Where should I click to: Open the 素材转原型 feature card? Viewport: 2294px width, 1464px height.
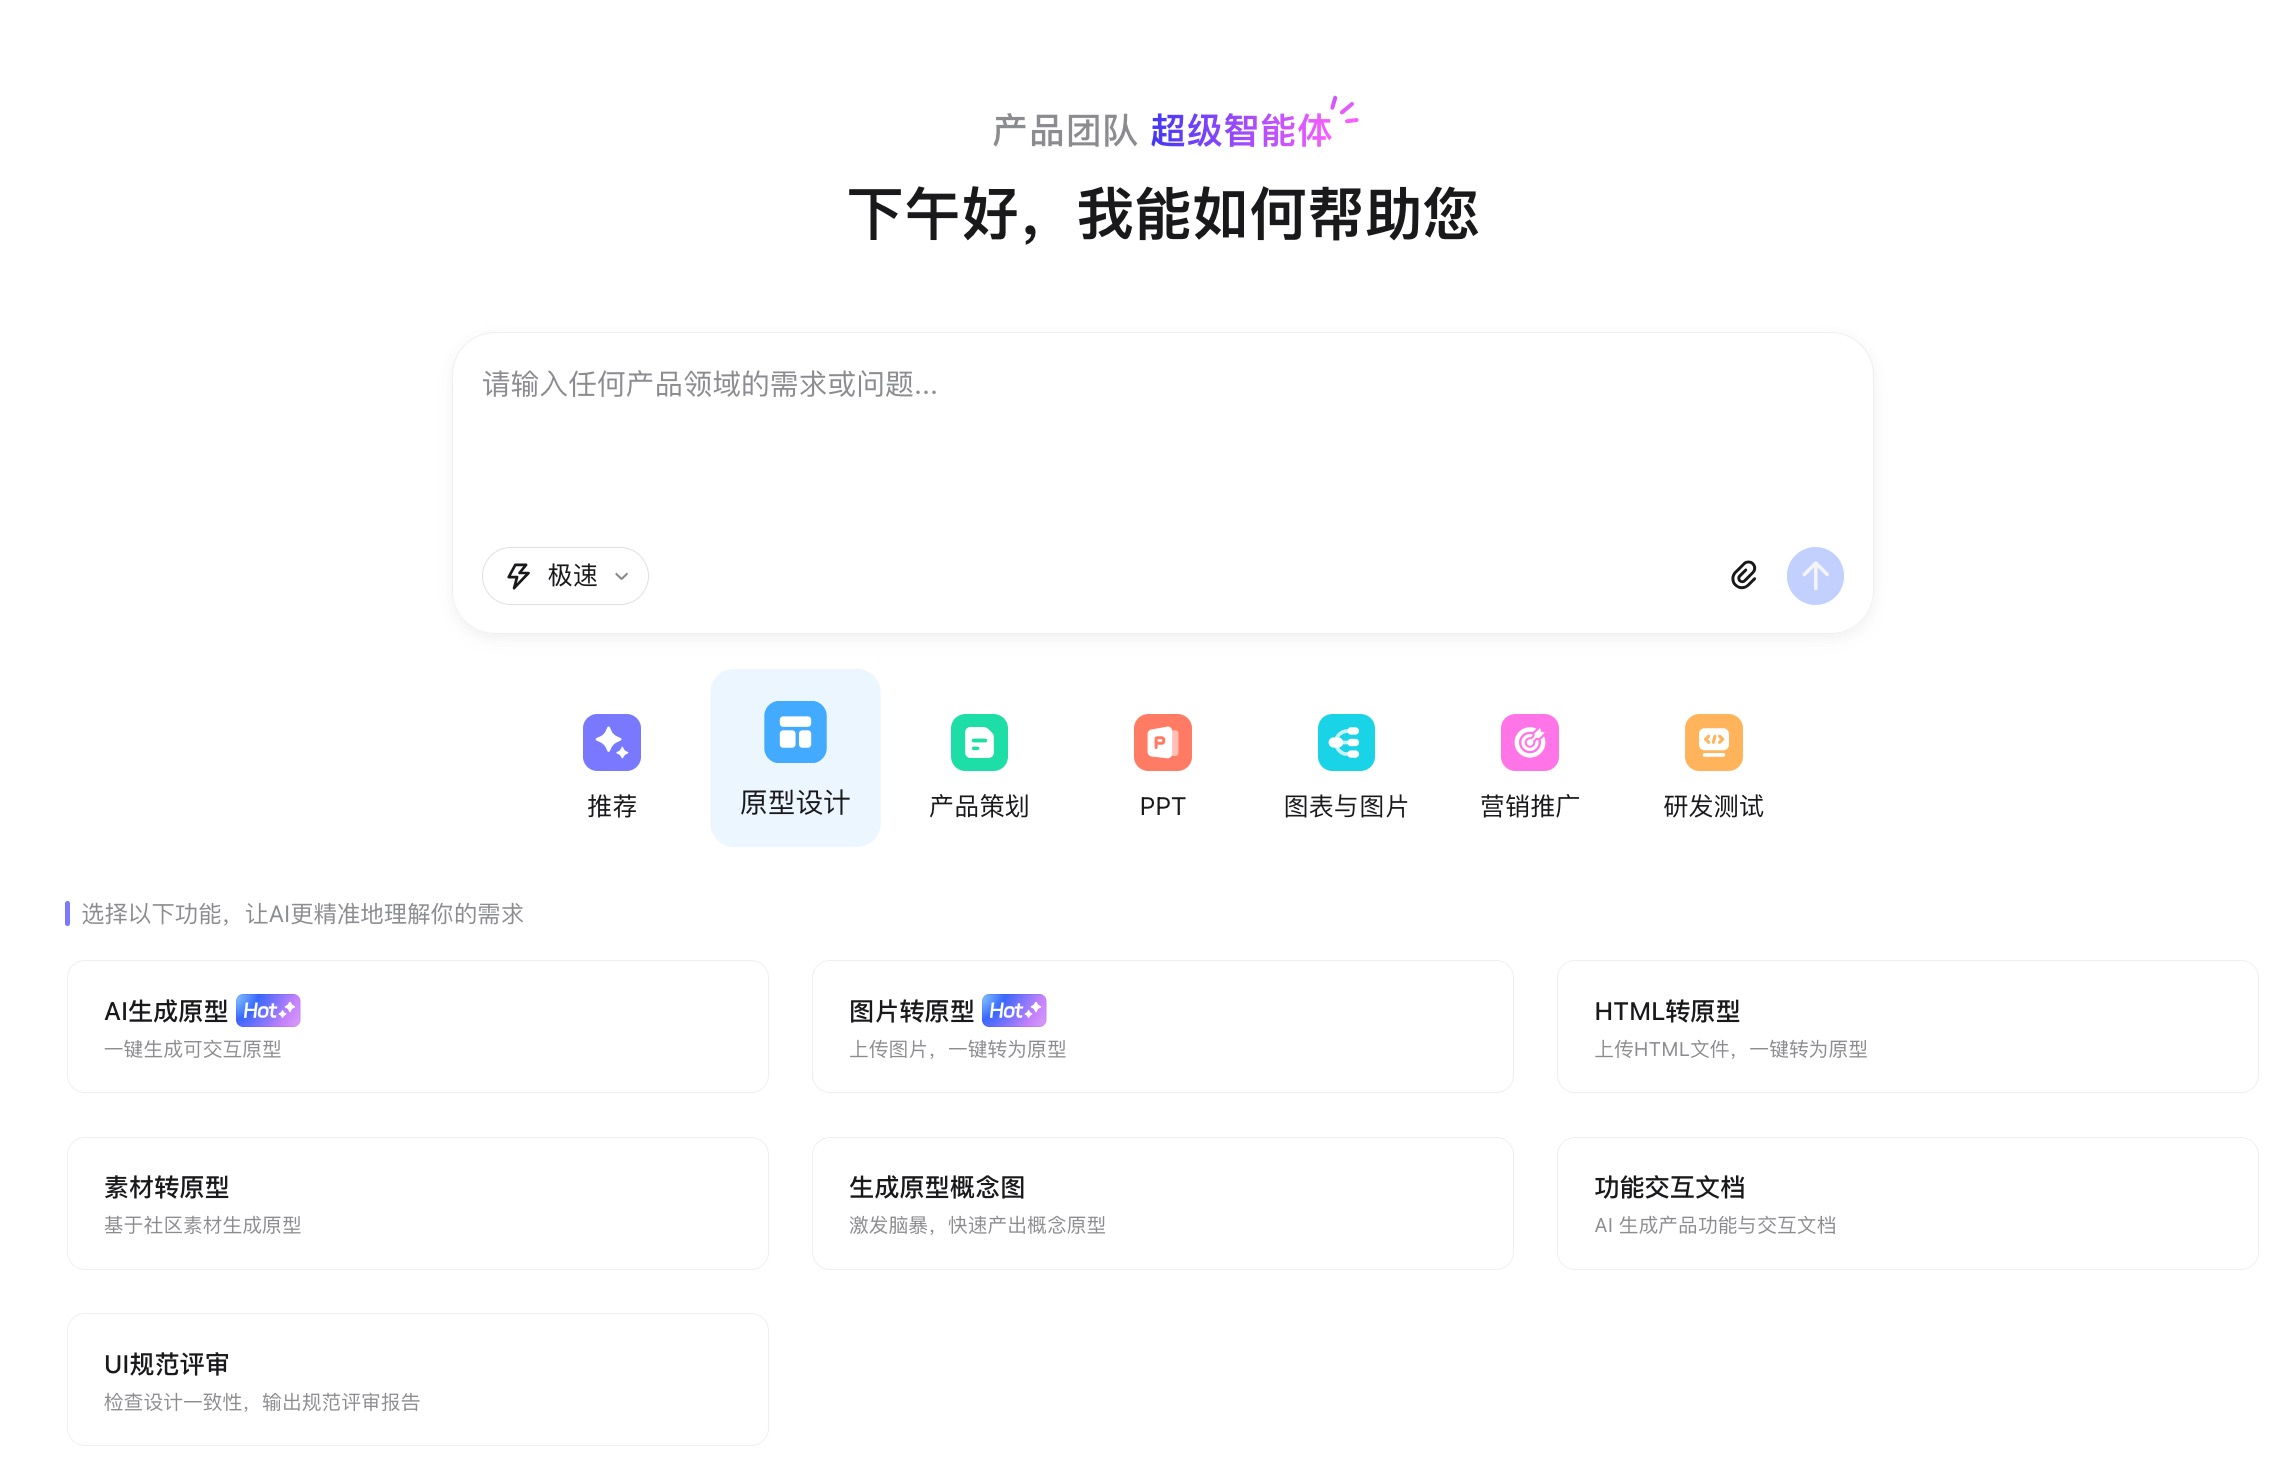[417, 1202]
